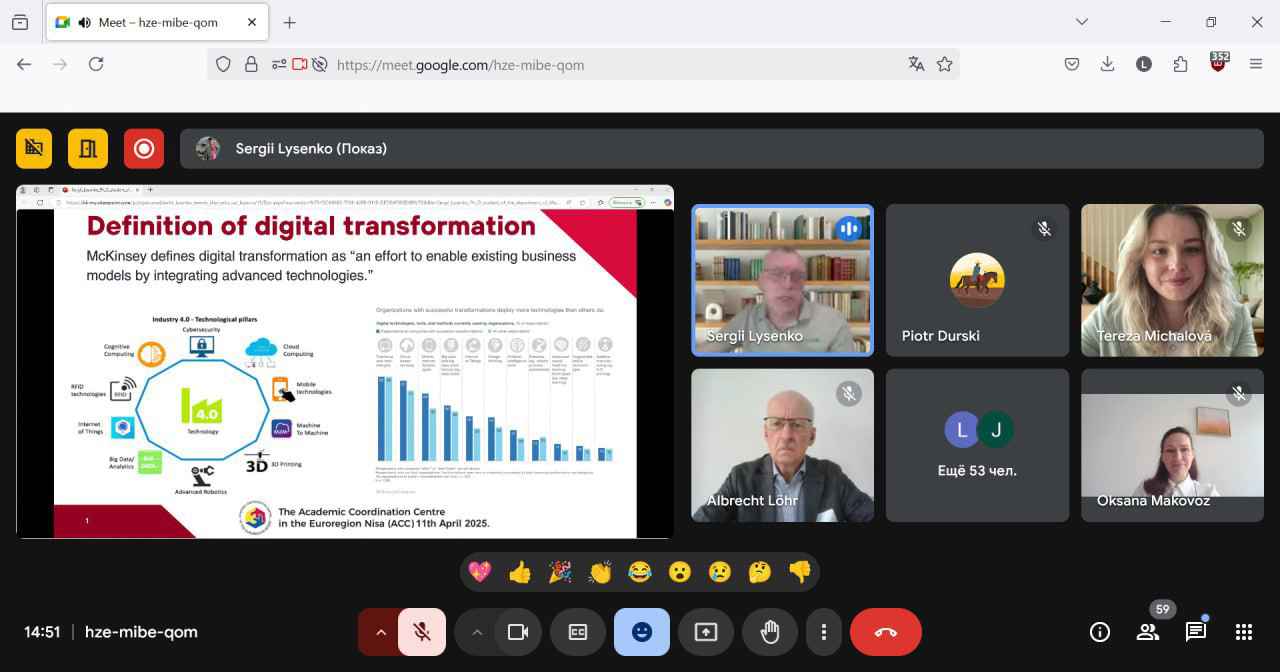Open the participants list icon
The width and height of the screenshot is (1280, 672).
pos(1148,632)
